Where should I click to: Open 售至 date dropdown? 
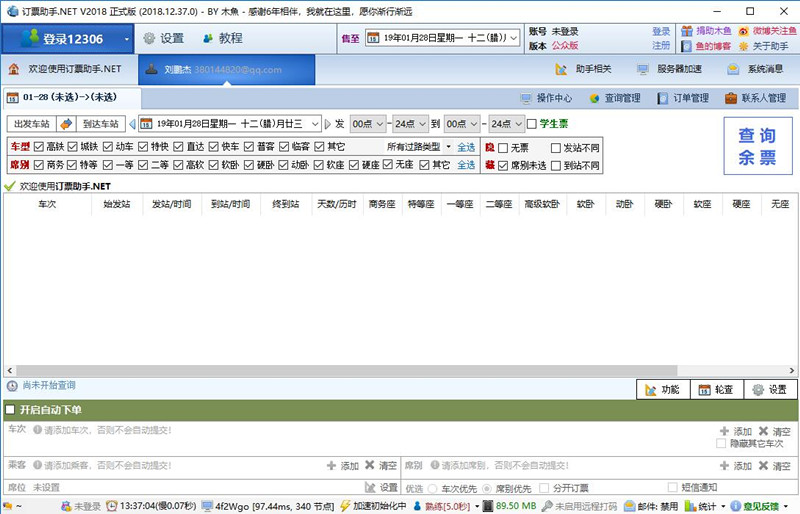[514, 38]
